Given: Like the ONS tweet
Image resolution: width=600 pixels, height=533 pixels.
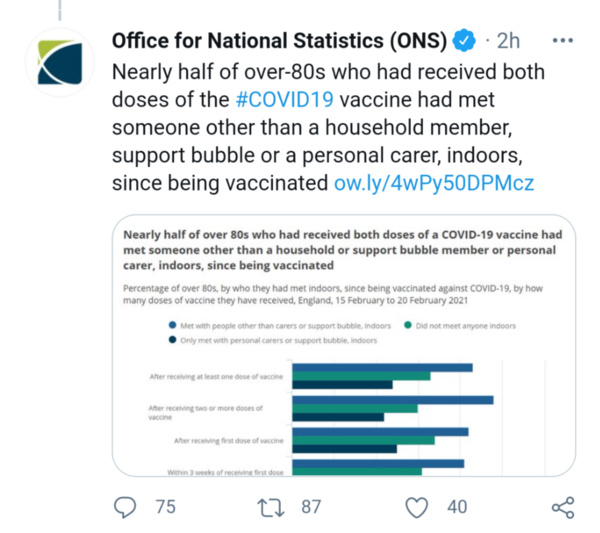Looking at the screenshot, I should [x=416, y=507].
